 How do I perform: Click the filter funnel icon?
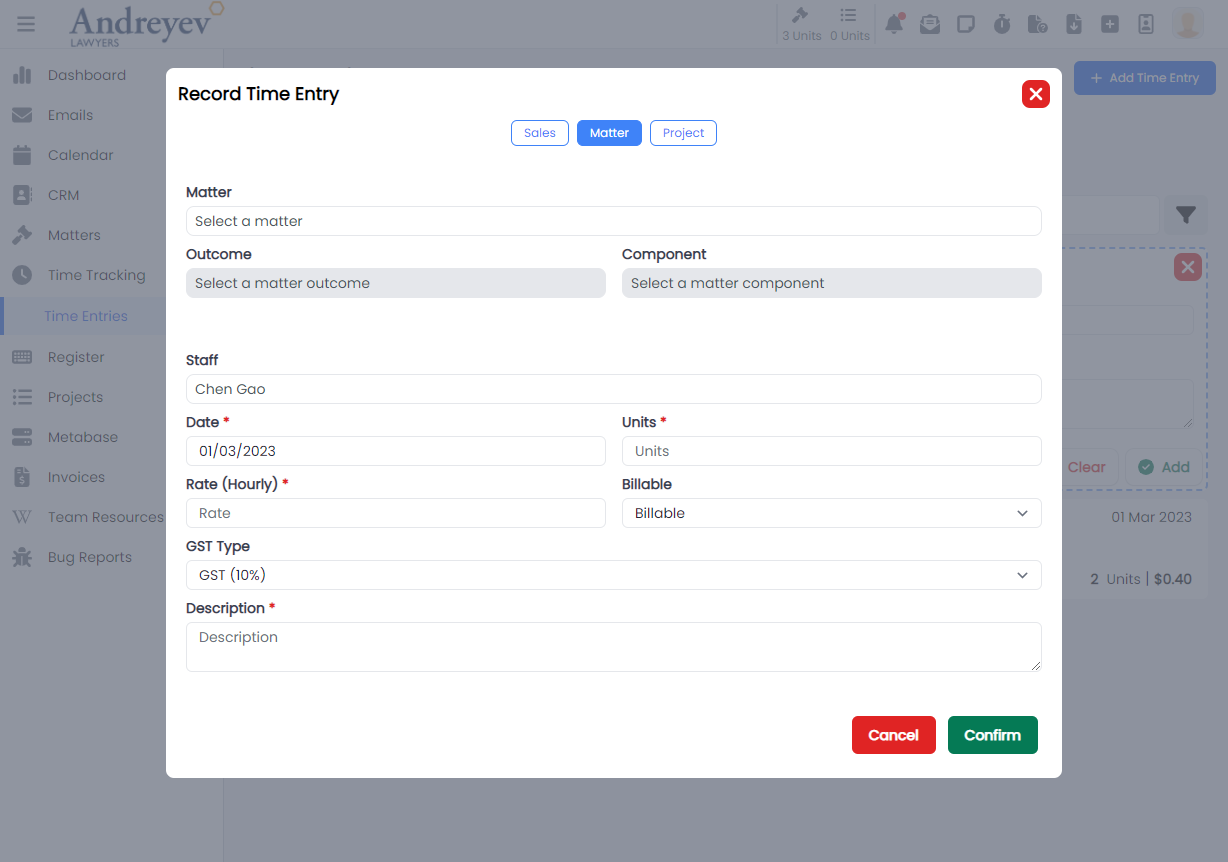pyautogui.click(x=1186, y=215)
